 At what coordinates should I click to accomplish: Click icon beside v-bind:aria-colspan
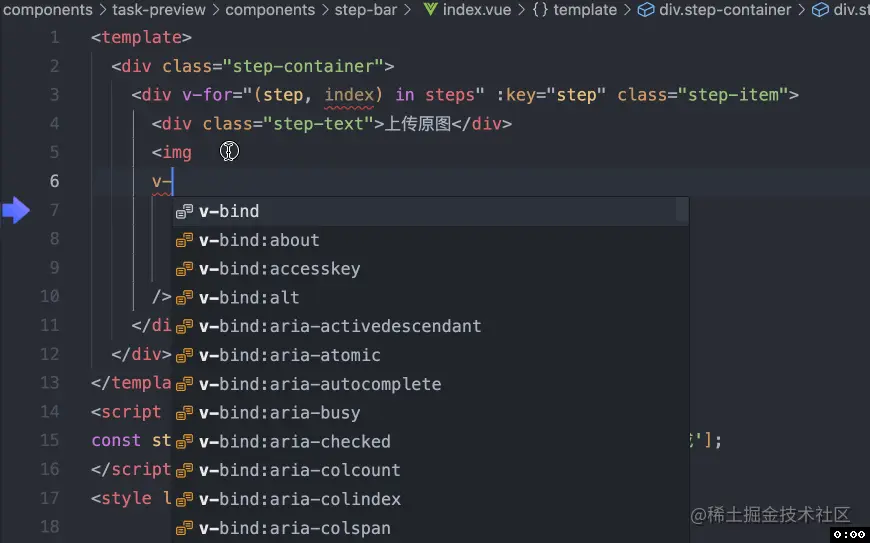tap(184, 529)
